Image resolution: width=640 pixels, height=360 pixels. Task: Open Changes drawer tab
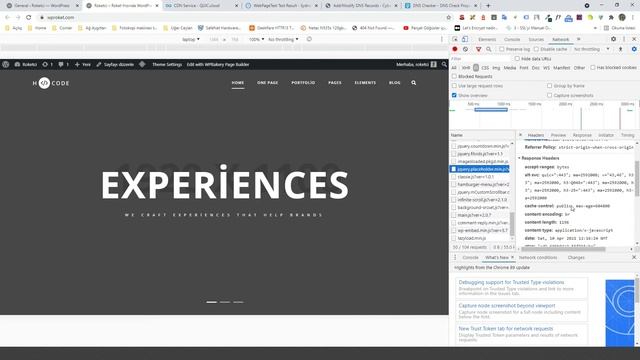[x=576, y=258]
